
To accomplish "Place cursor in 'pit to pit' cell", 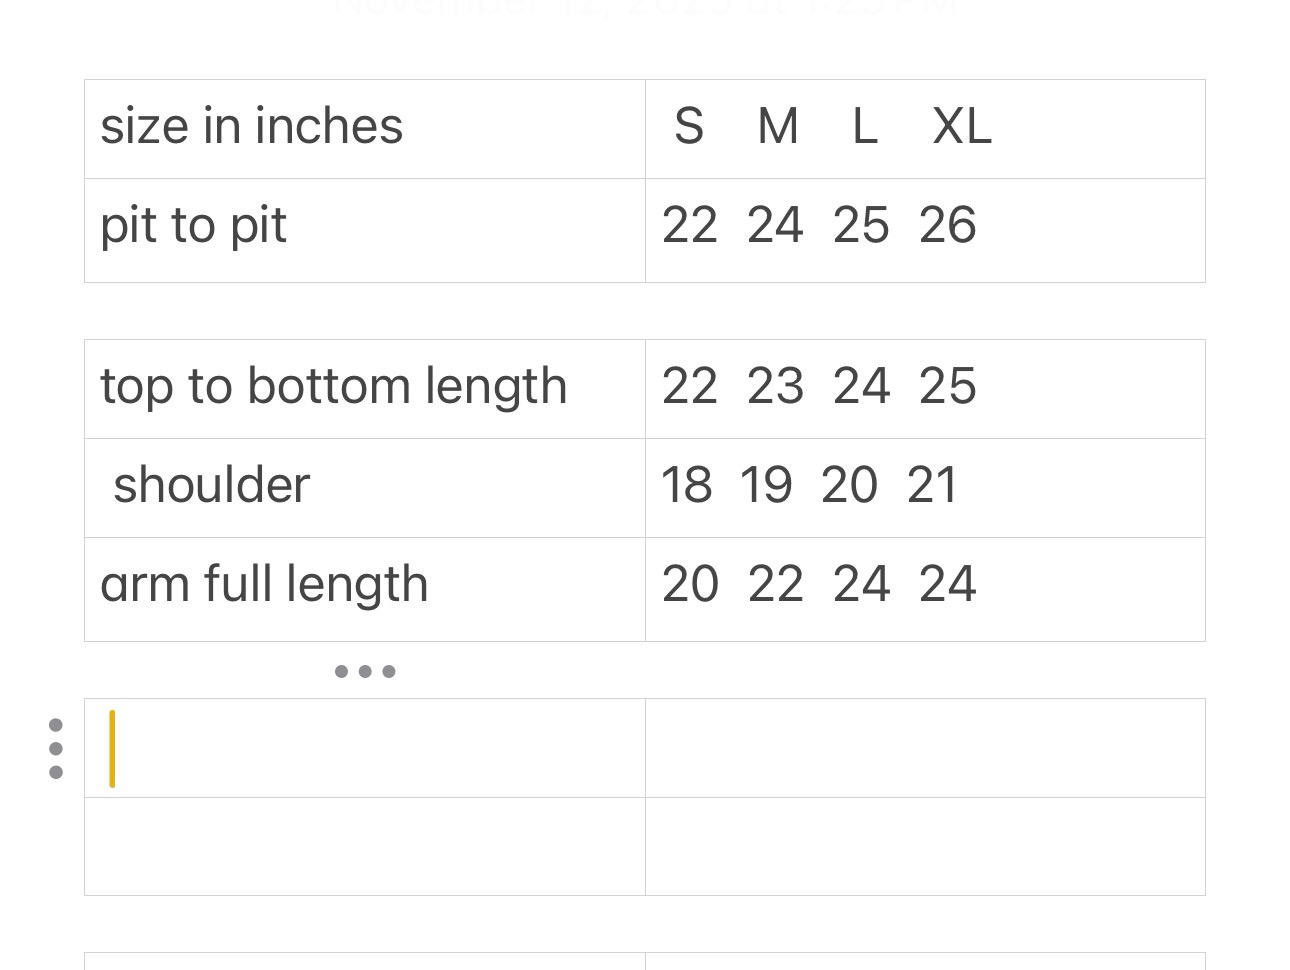I will (x=364, y=229).
